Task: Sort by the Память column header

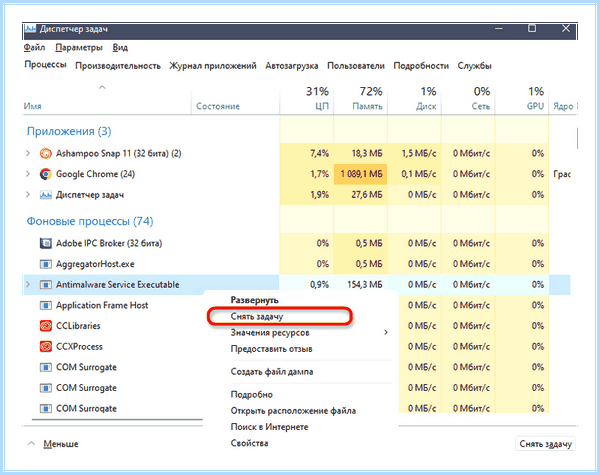Action: click(x=367, y=106)
